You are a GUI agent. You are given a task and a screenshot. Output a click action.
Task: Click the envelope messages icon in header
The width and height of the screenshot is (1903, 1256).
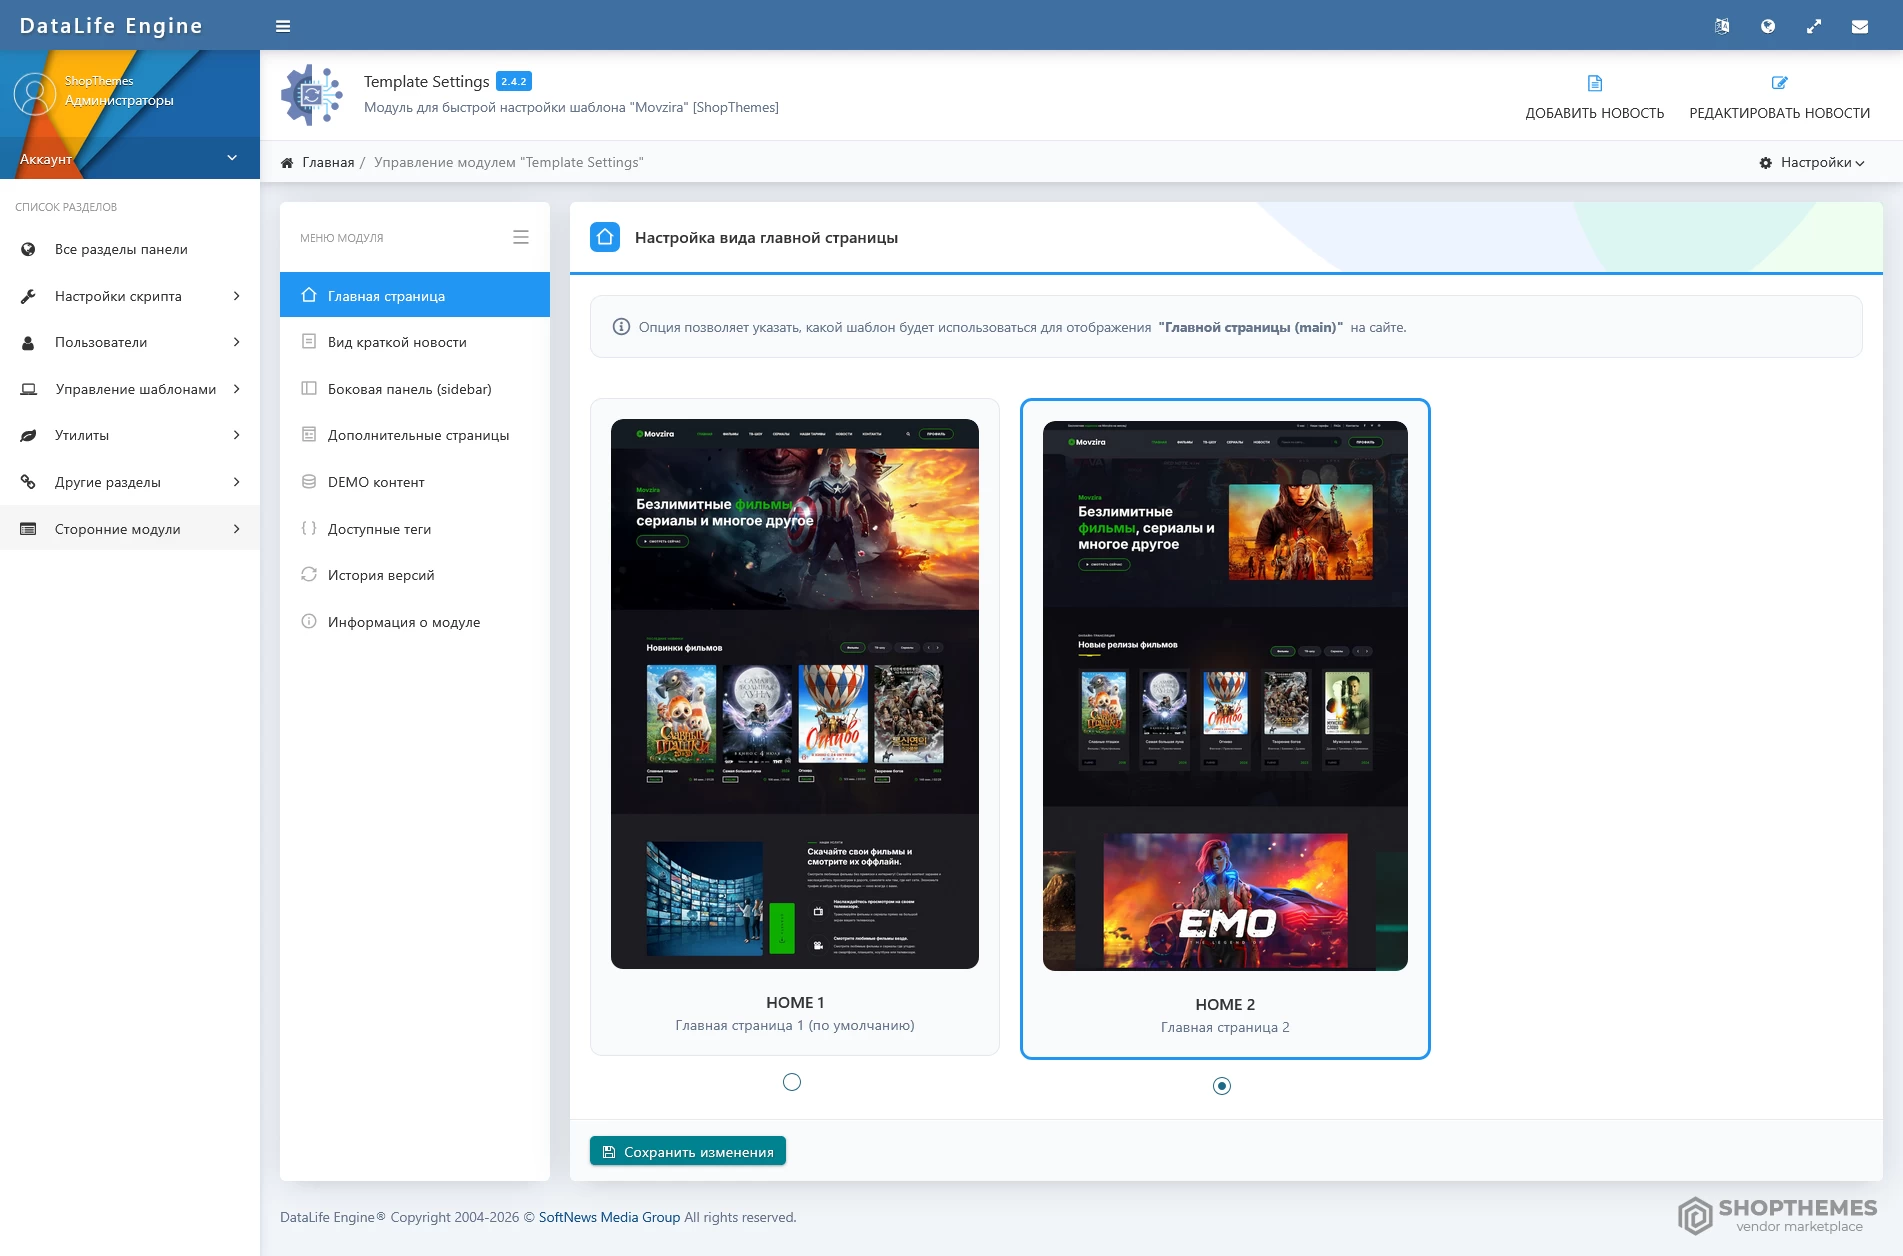click(1859, 26)
